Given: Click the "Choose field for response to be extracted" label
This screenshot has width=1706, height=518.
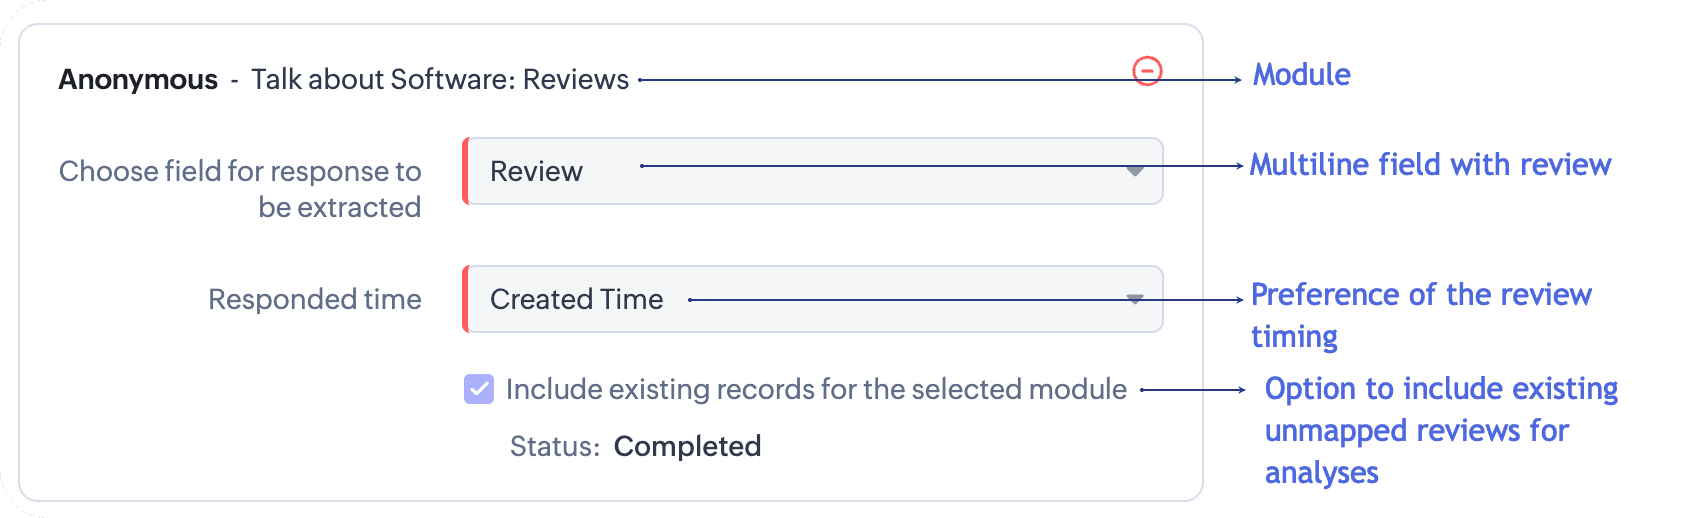Looking at the screenshot, I should pyautogui.click(x=240, y=189).
